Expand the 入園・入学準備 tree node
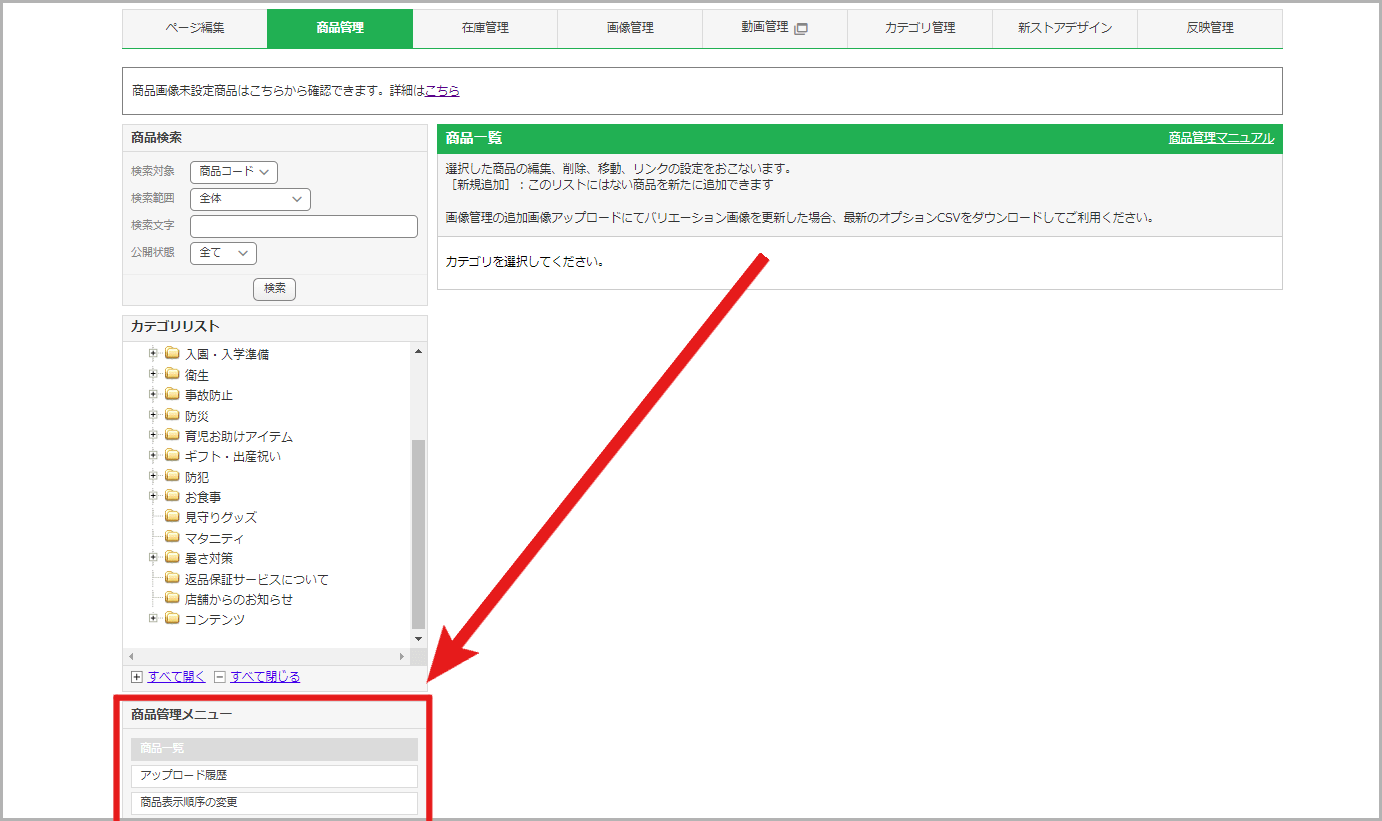The height and width of the screenshot is (821, 1382). point(154,354)
